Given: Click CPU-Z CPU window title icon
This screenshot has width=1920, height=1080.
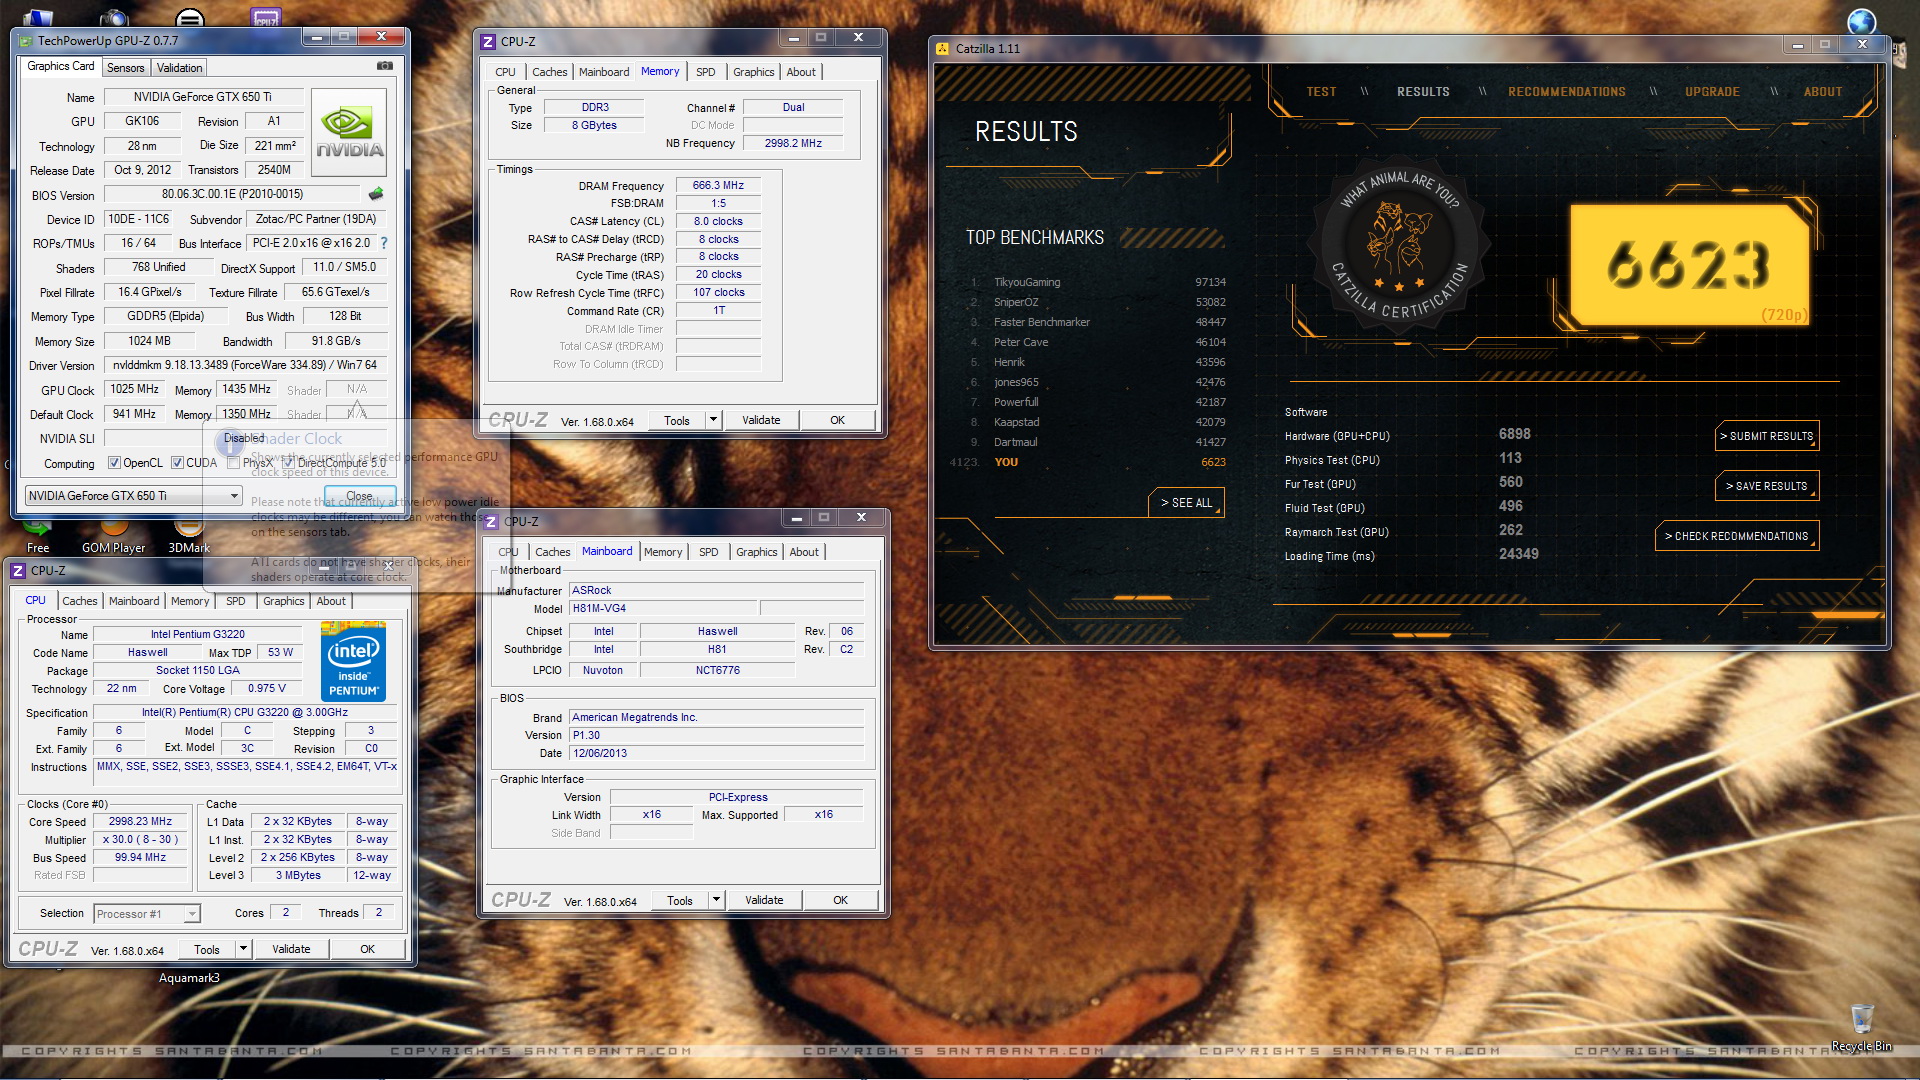Looking at the screenshot, I should (x=18, y=571).
